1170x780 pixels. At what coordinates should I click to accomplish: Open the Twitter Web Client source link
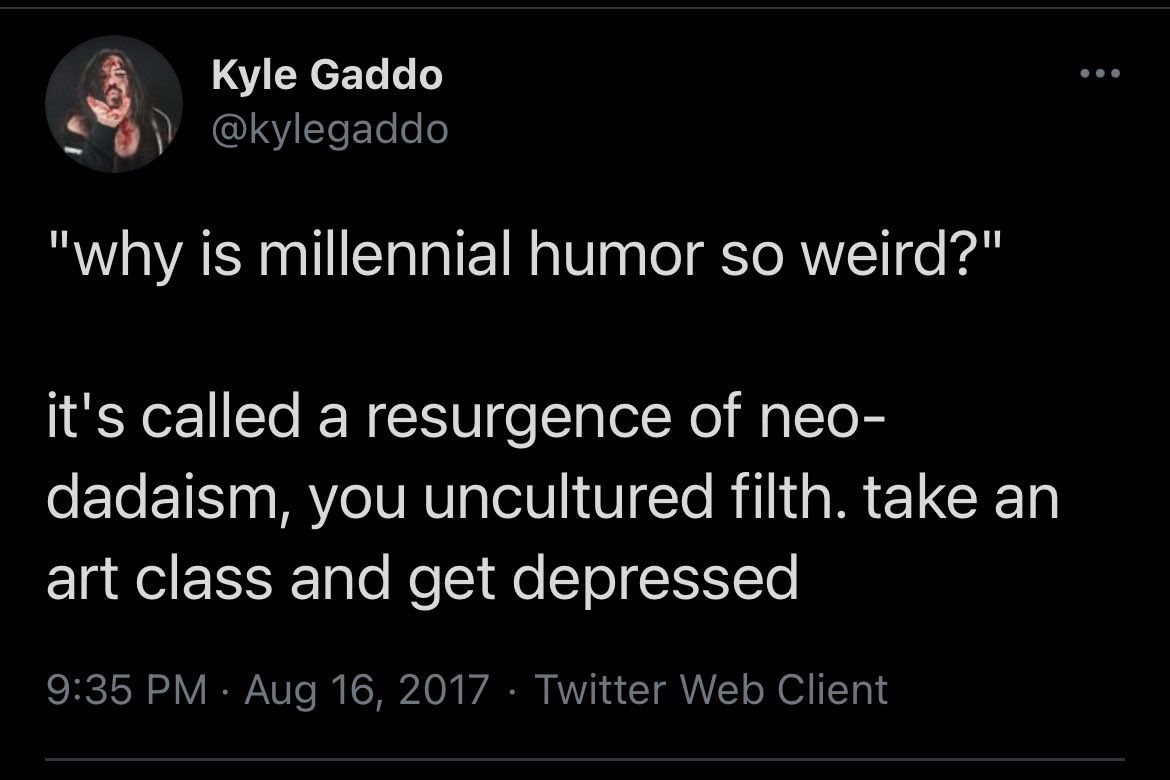coord(712,689)
